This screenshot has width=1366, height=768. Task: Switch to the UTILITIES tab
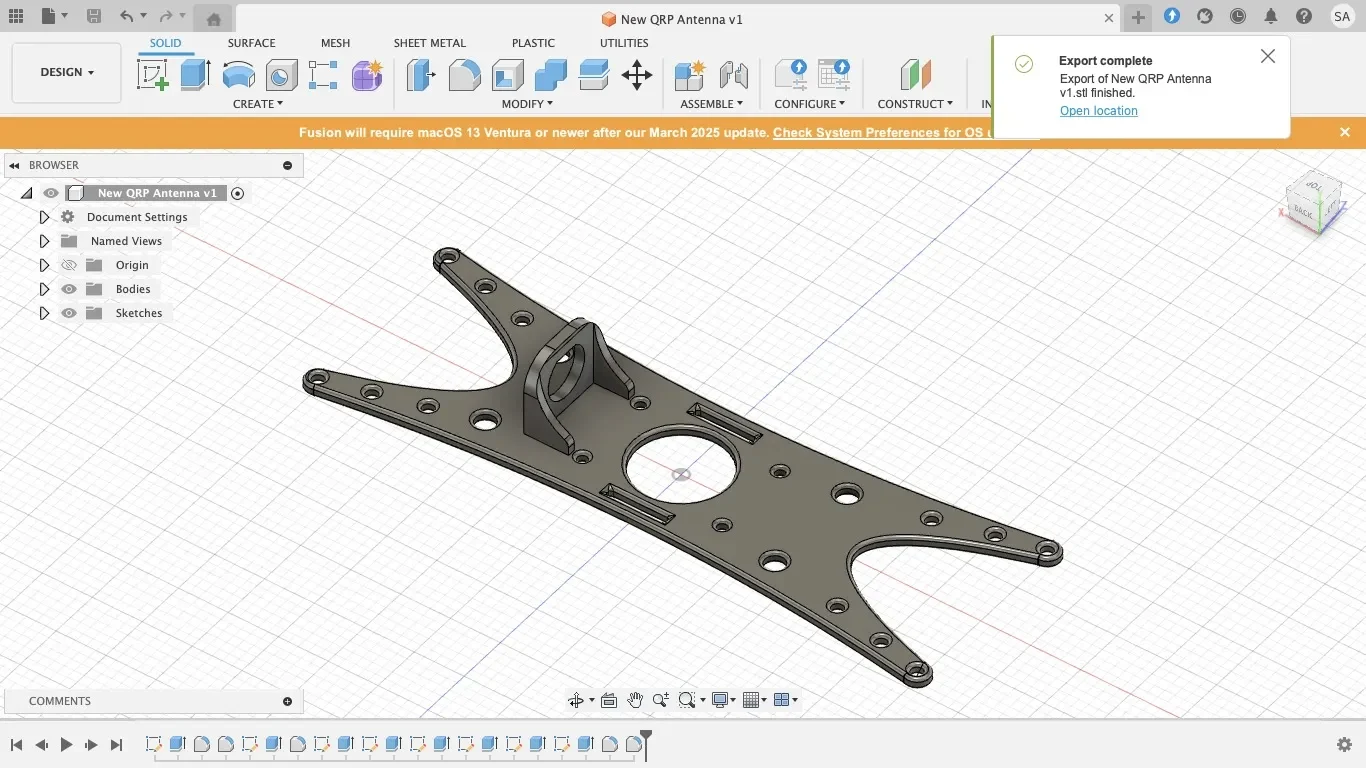[x=624, y=43]
